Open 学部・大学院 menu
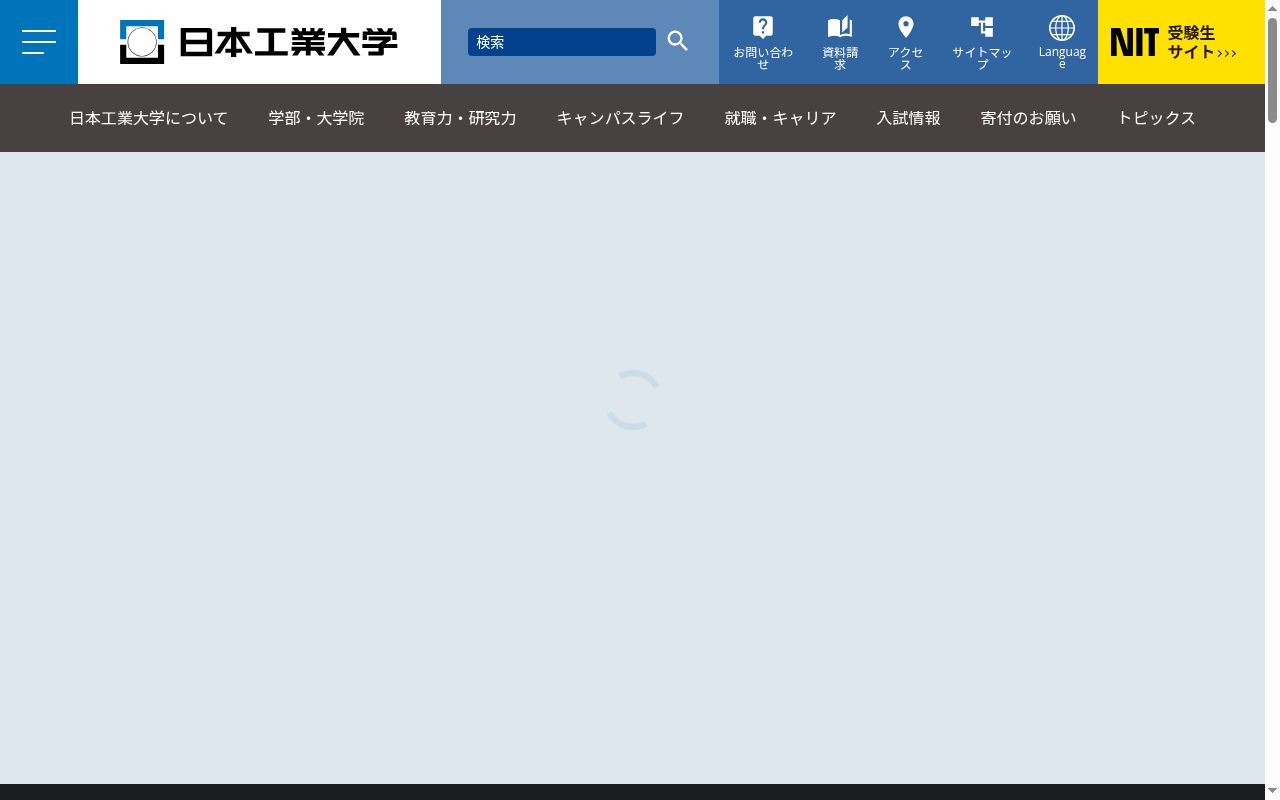The height and width of the screenshot is (800, 1280). 316,118
